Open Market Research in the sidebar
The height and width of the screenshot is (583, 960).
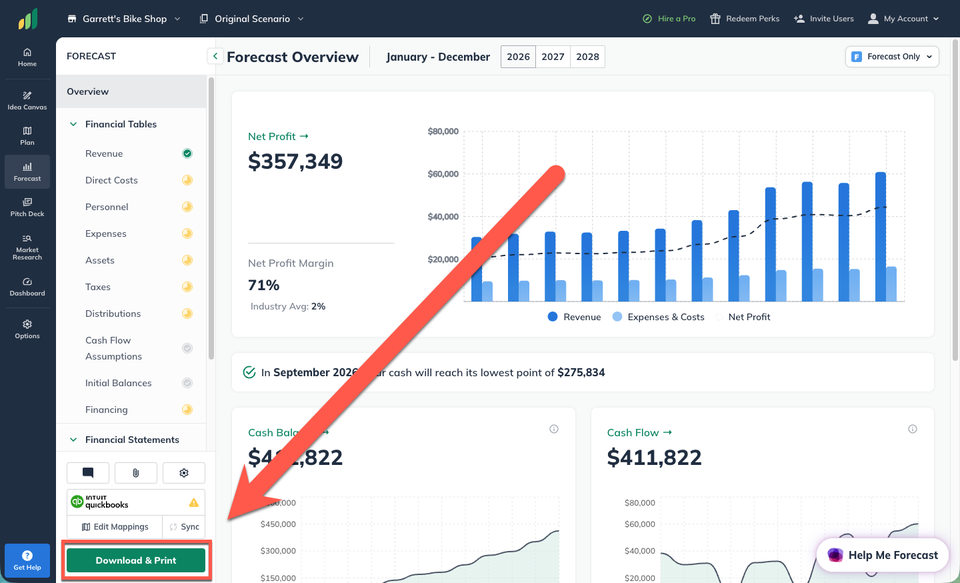[27, 247]
